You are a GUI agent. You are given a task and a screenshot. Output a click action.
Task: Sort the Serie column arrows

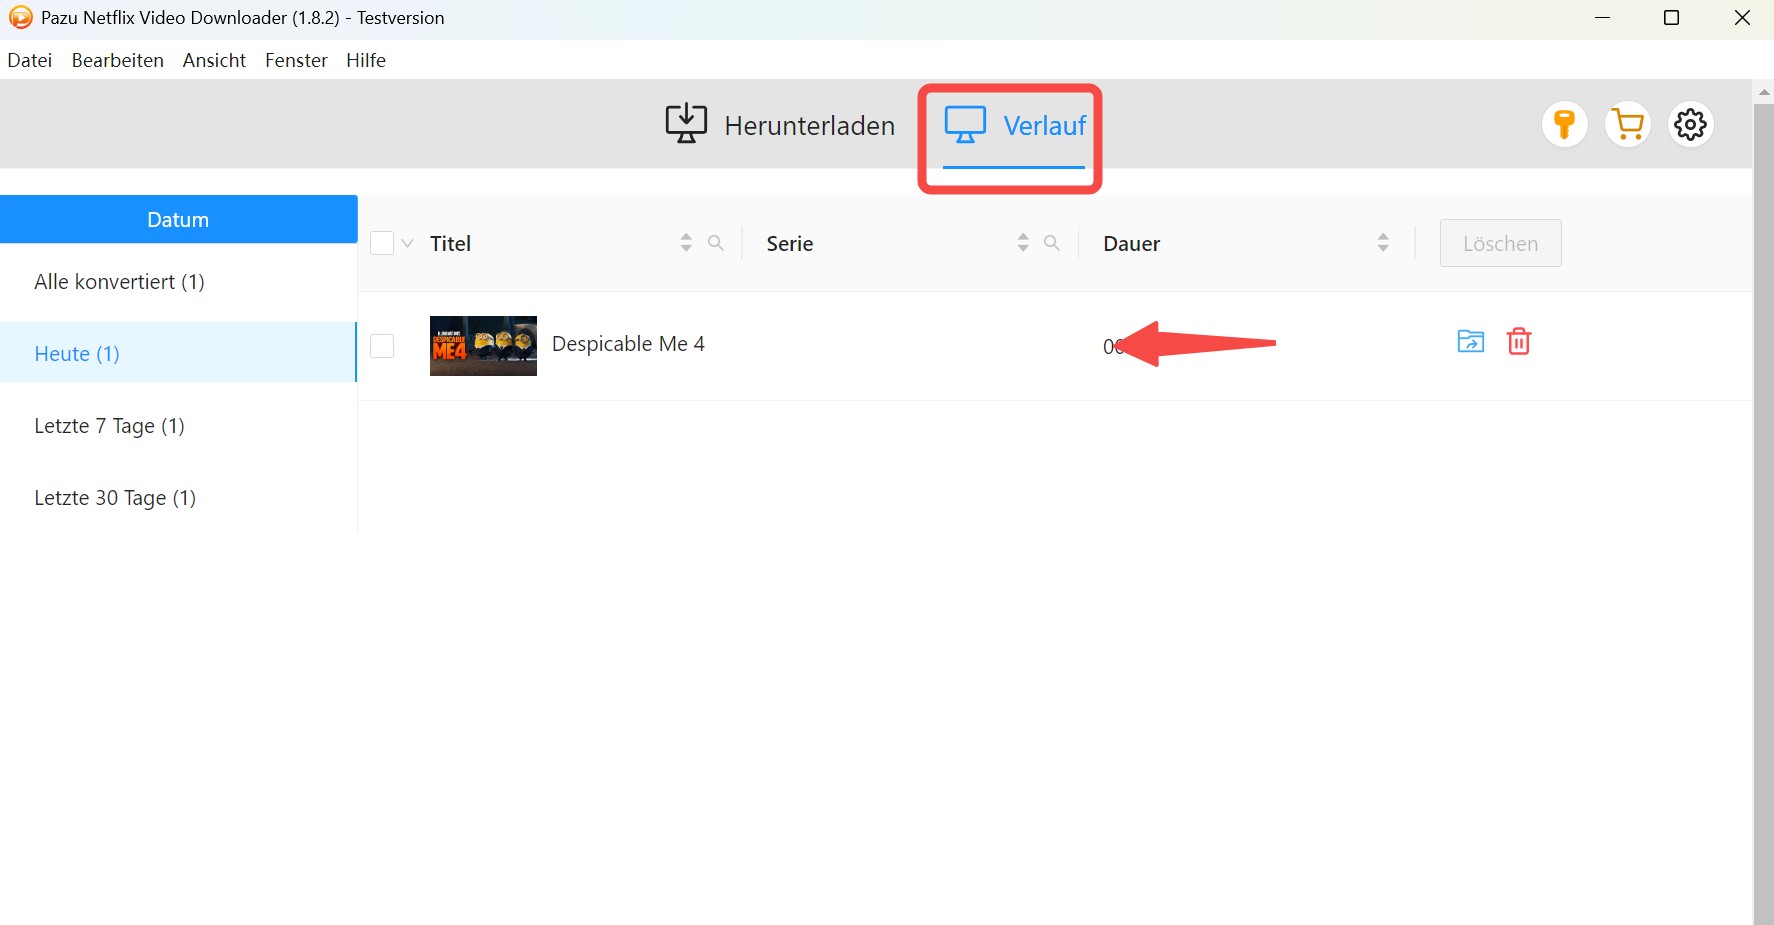pos(1023,243)
